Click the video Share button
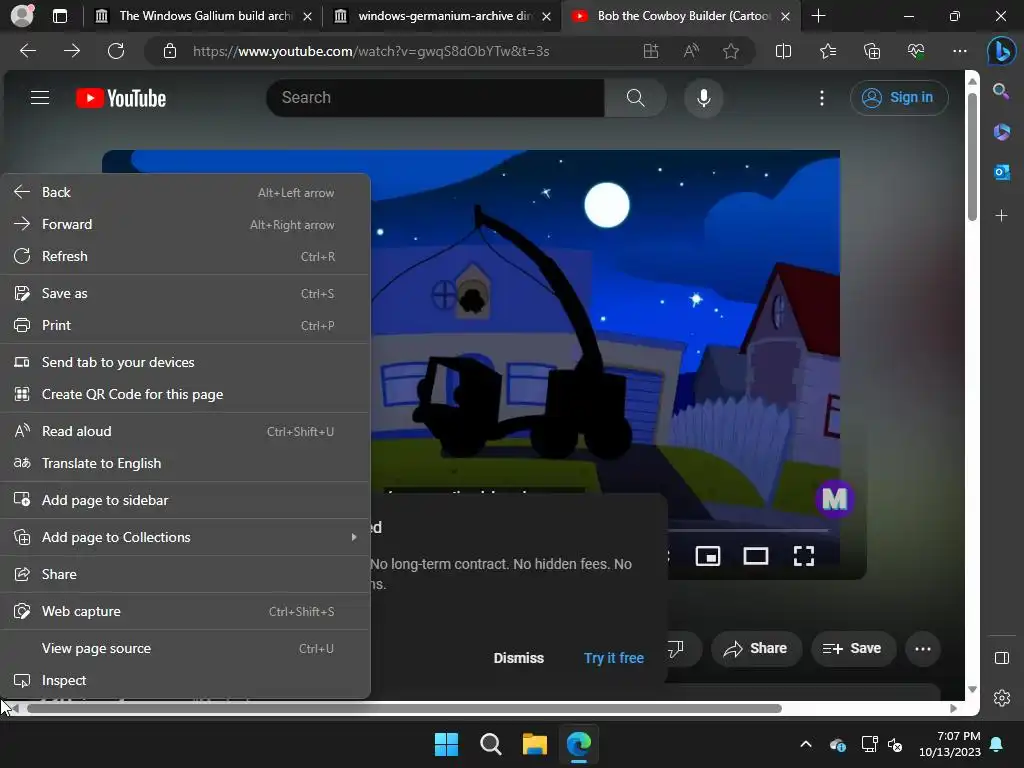 pos(756,648)
